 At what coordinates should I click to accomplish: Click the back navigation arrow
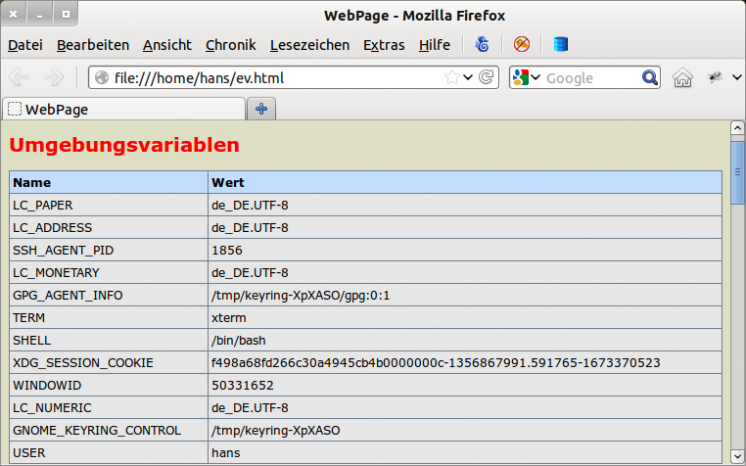click(x=19, y=77)
